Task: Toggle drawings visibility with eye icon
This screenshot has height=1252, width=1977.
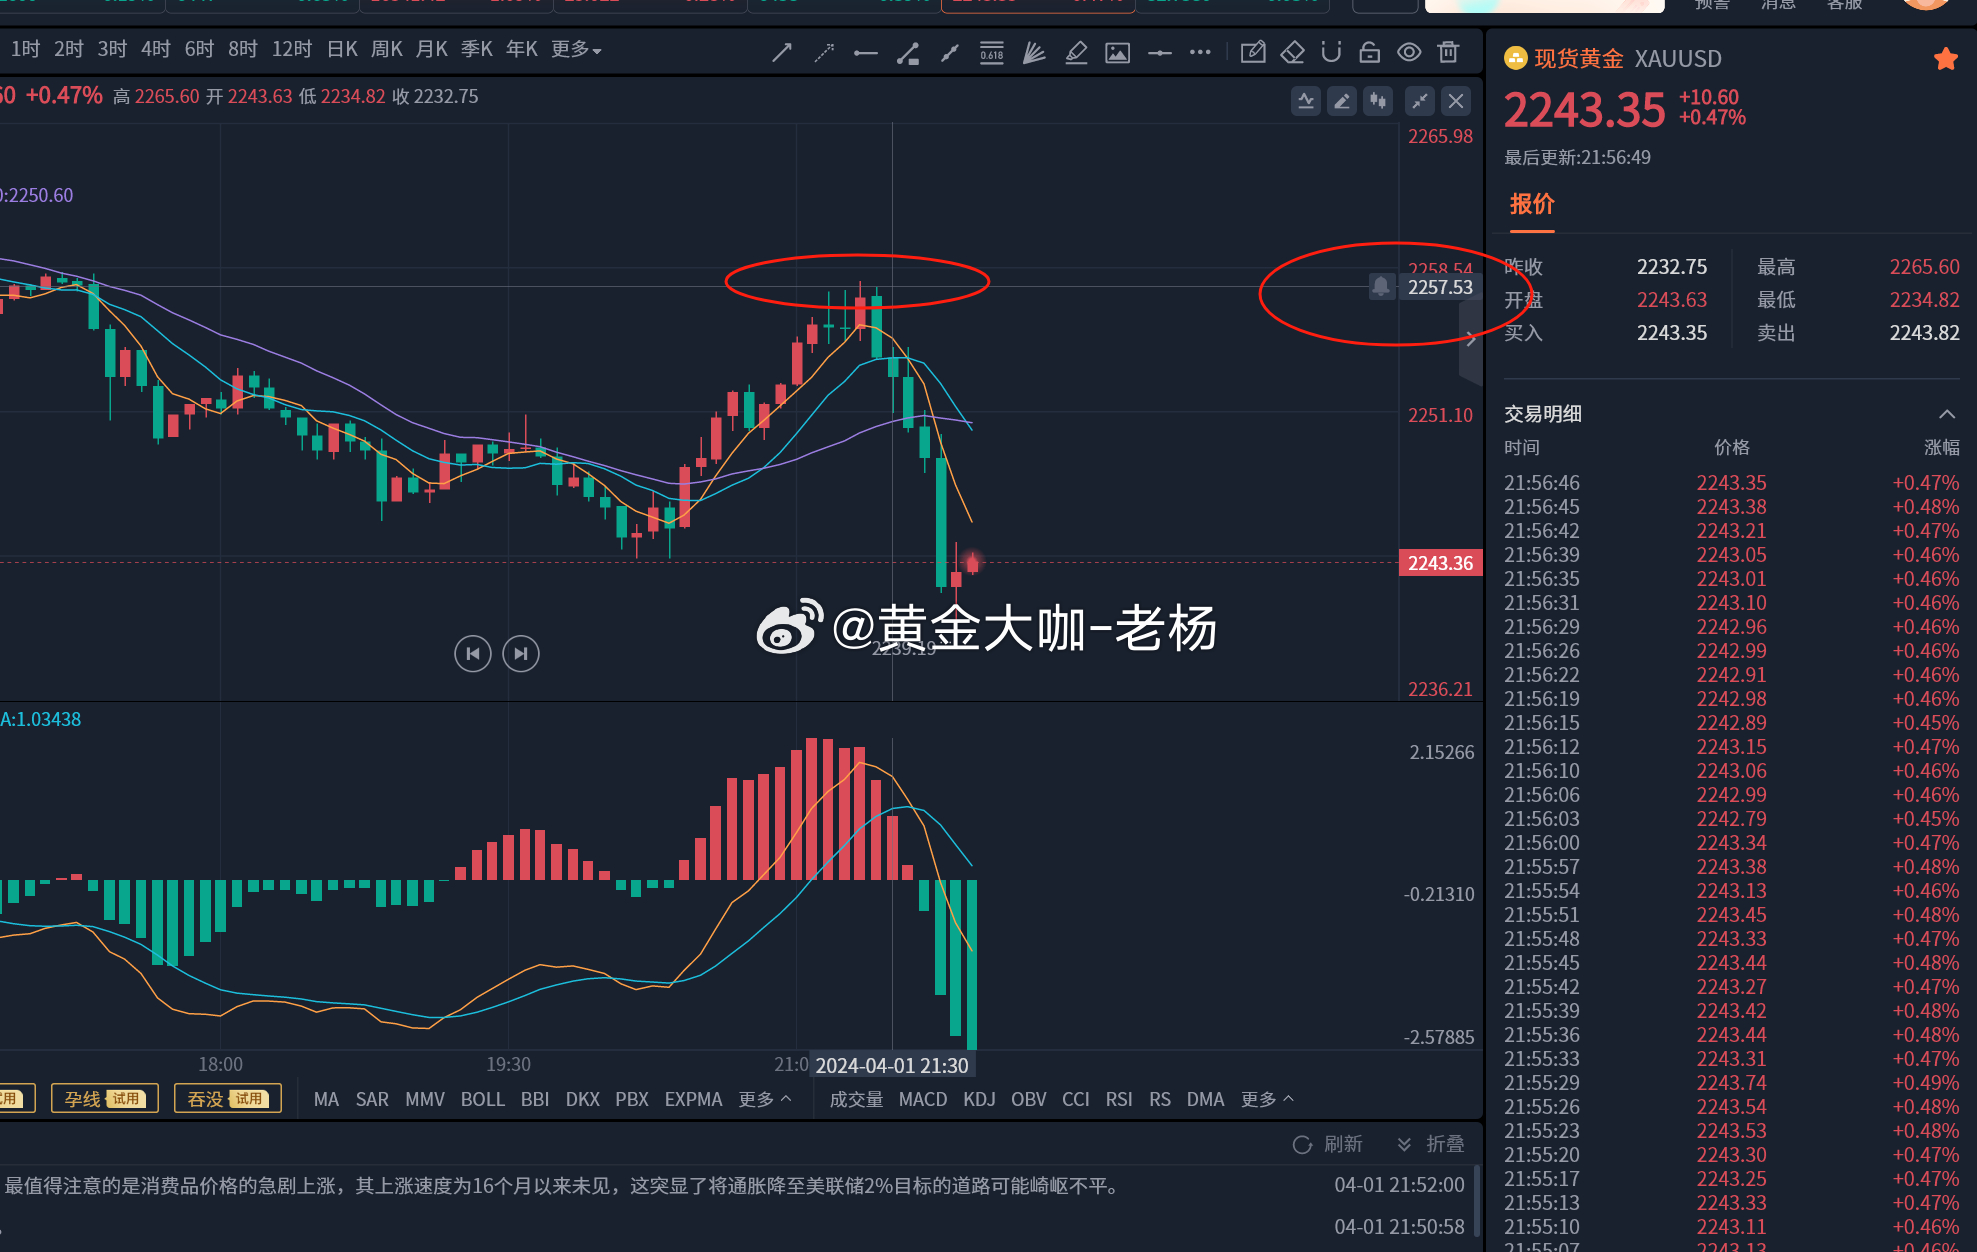Action: (x=1409, y=52)
